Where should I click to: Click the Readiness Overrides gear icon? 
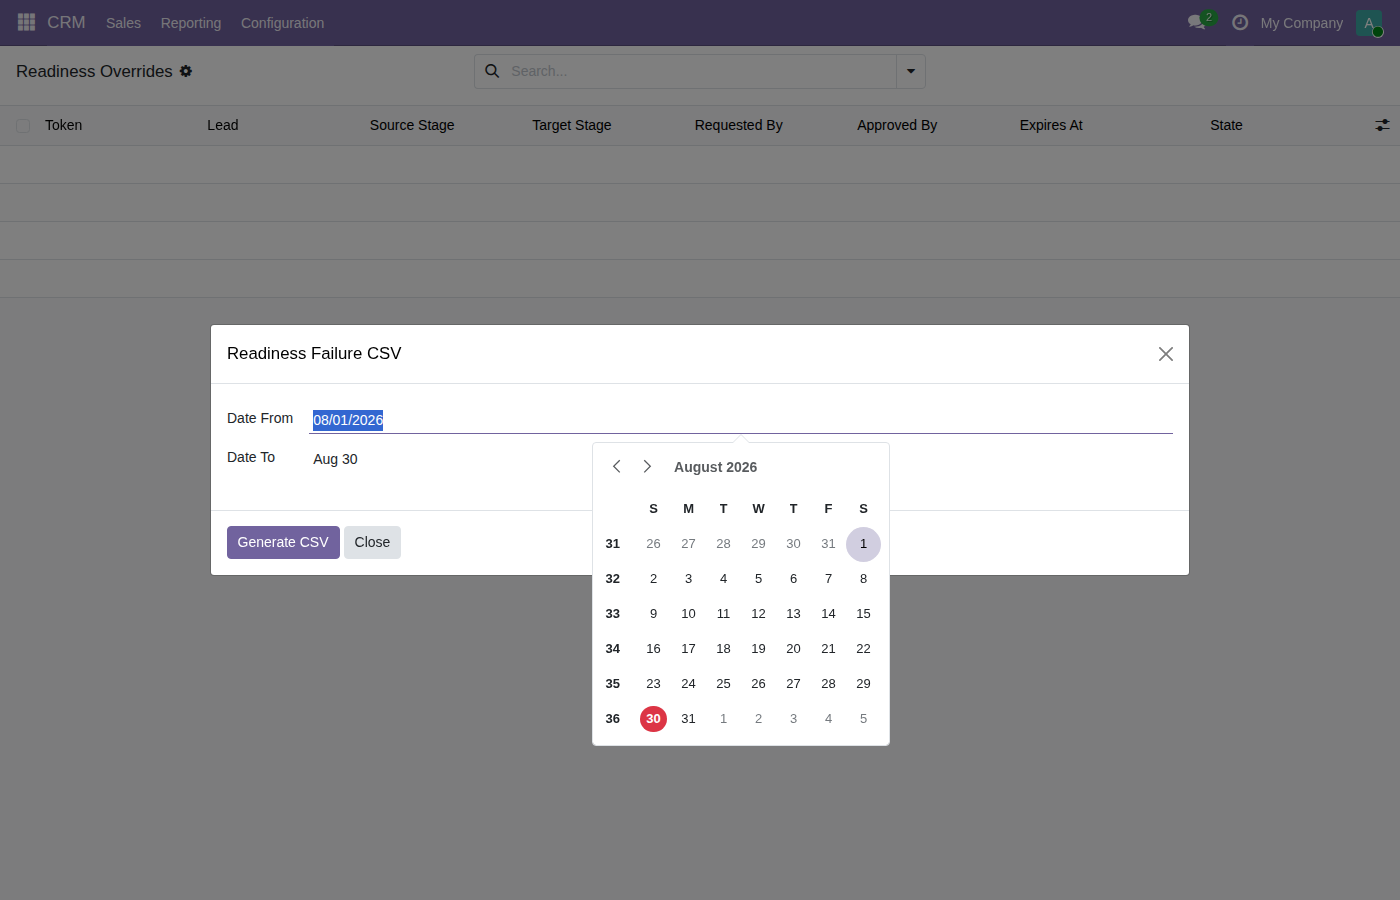[186, 71]
